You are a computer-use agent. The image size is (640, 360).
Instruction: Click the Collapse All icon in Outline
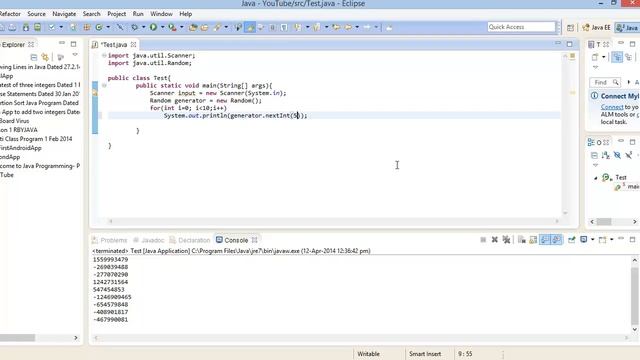(x=594, y=155)
